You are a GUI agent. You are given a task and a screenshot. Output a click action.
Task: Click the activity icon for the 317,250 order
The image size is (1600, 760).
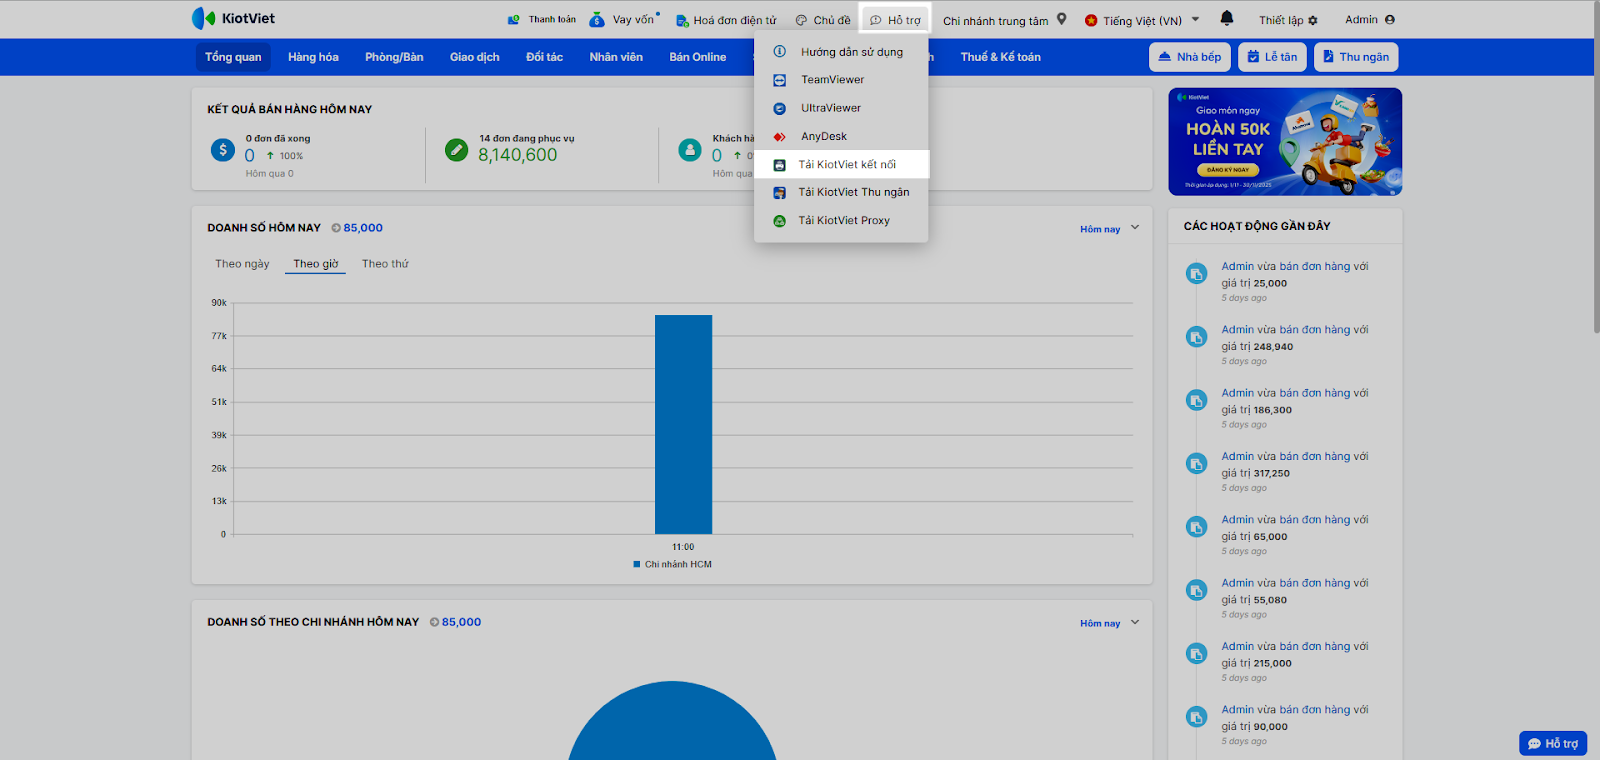(x=1196, y=464)
